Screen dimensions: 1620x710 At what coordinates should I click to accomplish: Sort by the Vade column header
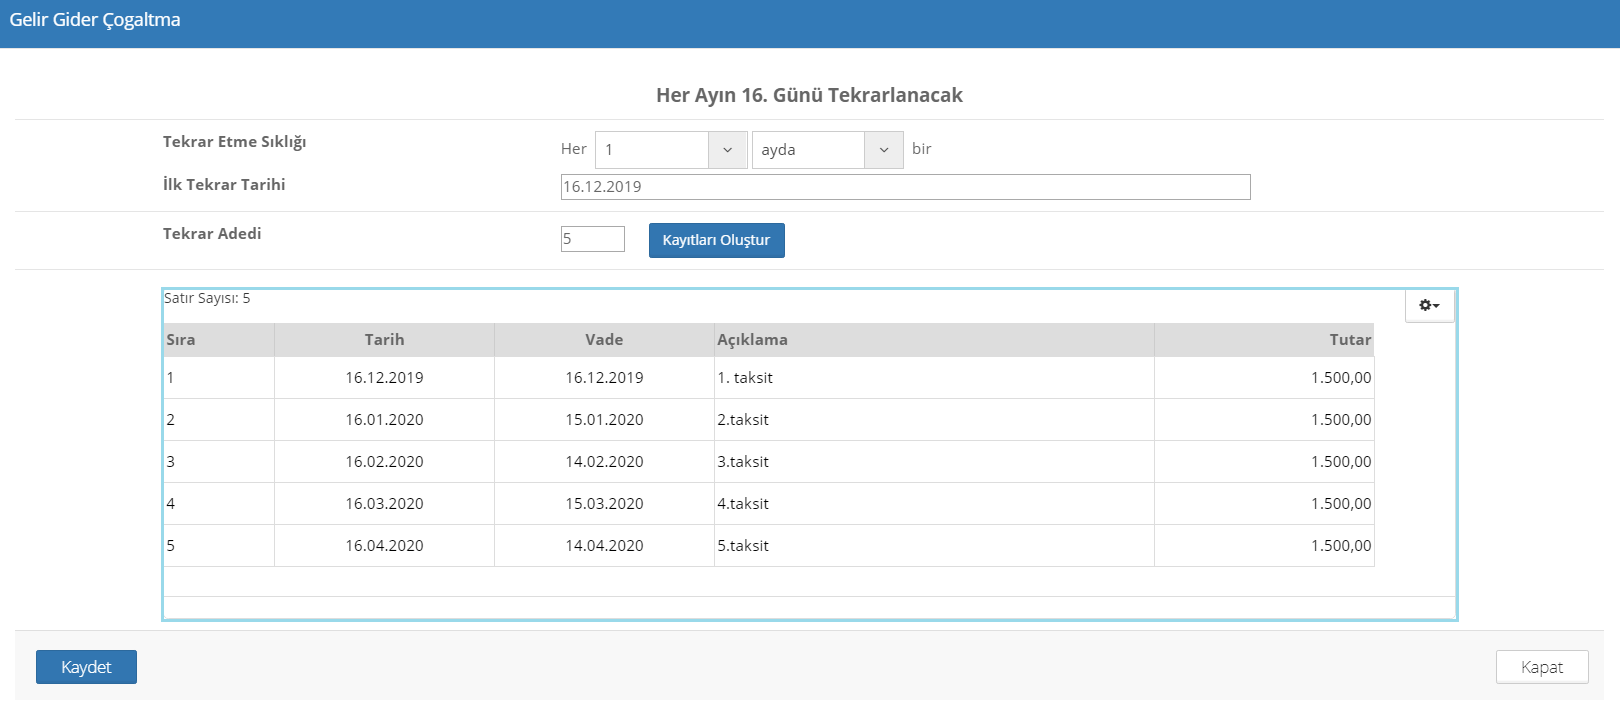coord(604,340)
